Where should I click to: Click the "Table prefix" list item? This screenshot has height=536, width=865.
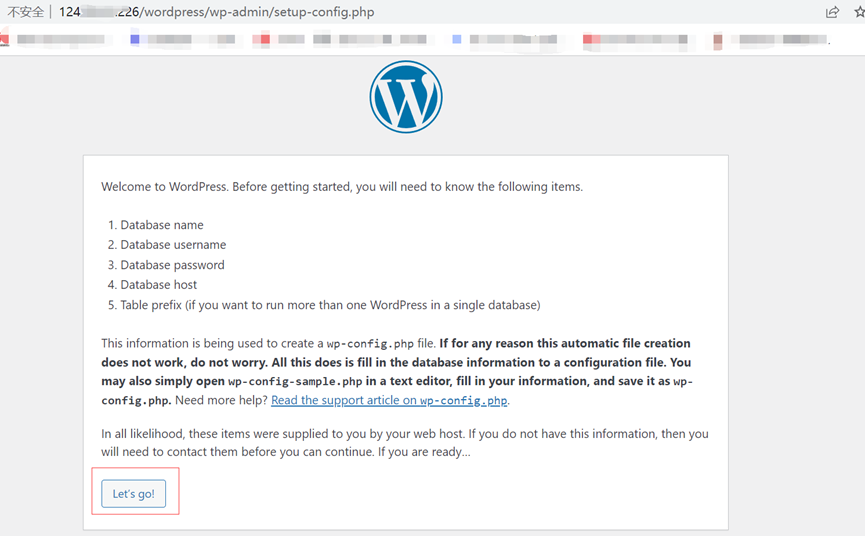pos(330,305)
